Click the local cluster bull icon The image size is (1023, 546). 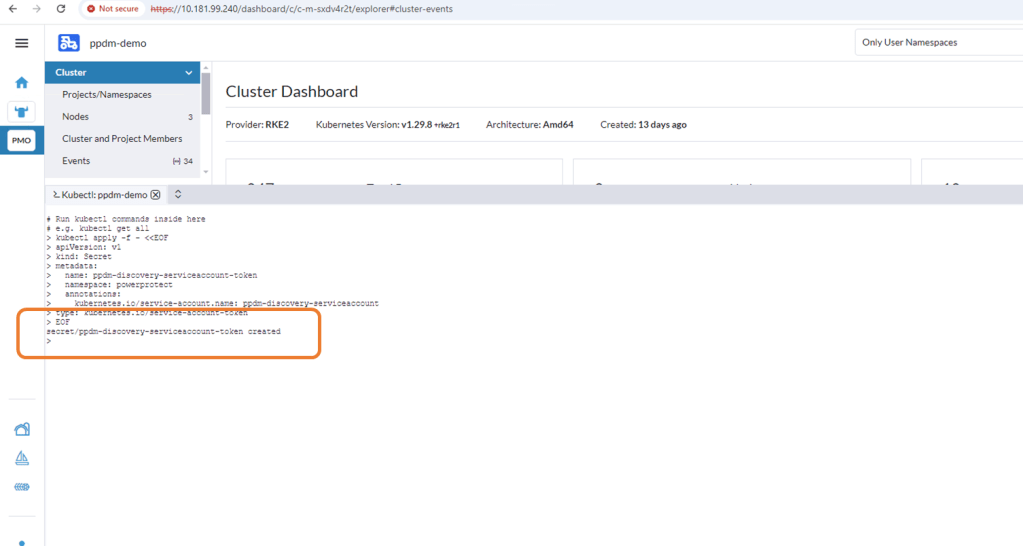click(x=21, y=111)
